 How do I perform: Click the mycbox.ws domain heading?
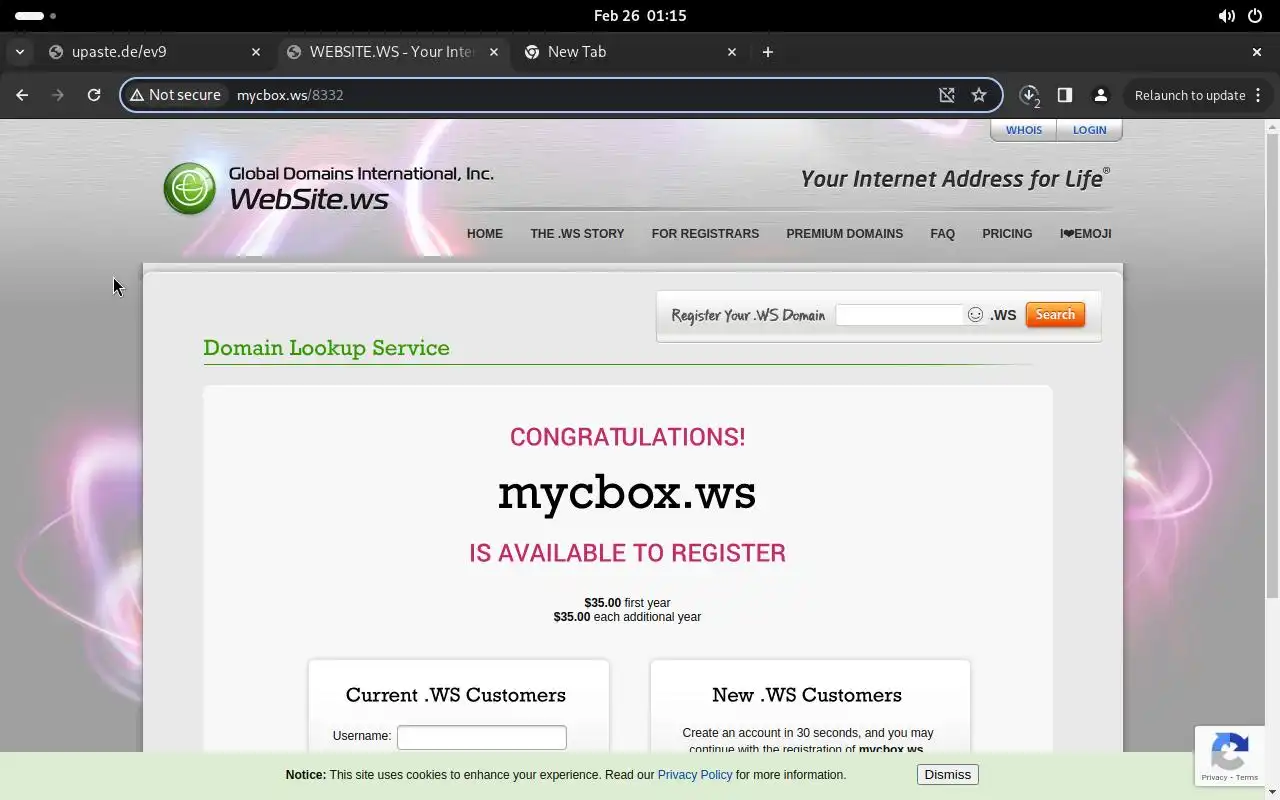(627, 493)
